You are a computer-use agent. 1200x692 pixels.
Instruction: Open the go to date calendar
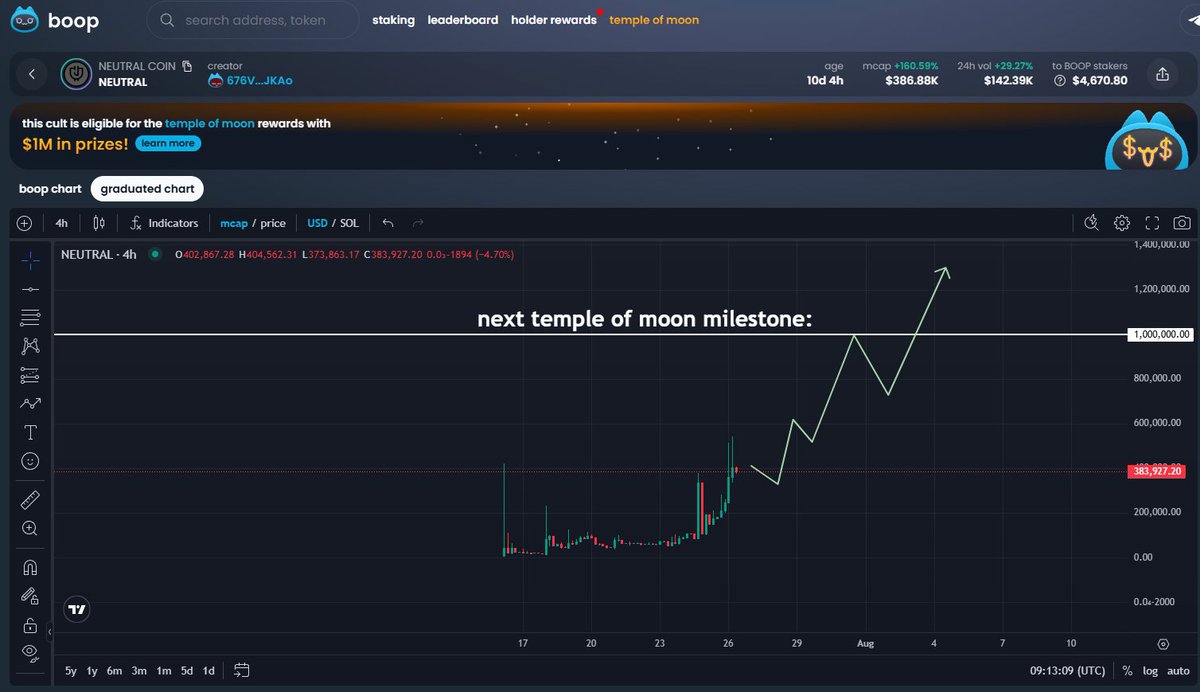(242, 670)
